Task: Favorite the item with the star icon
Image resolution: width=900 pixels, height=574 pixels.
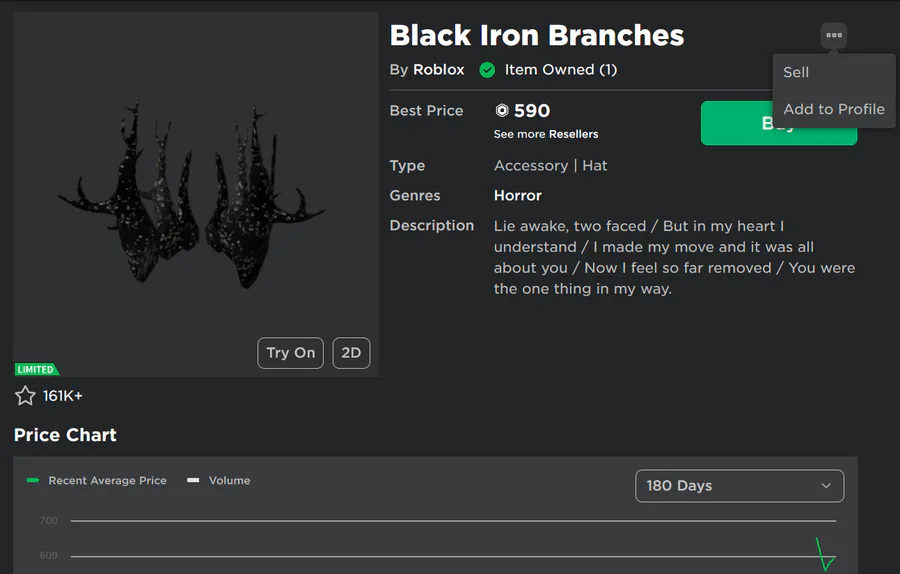Action: point(25,395)
